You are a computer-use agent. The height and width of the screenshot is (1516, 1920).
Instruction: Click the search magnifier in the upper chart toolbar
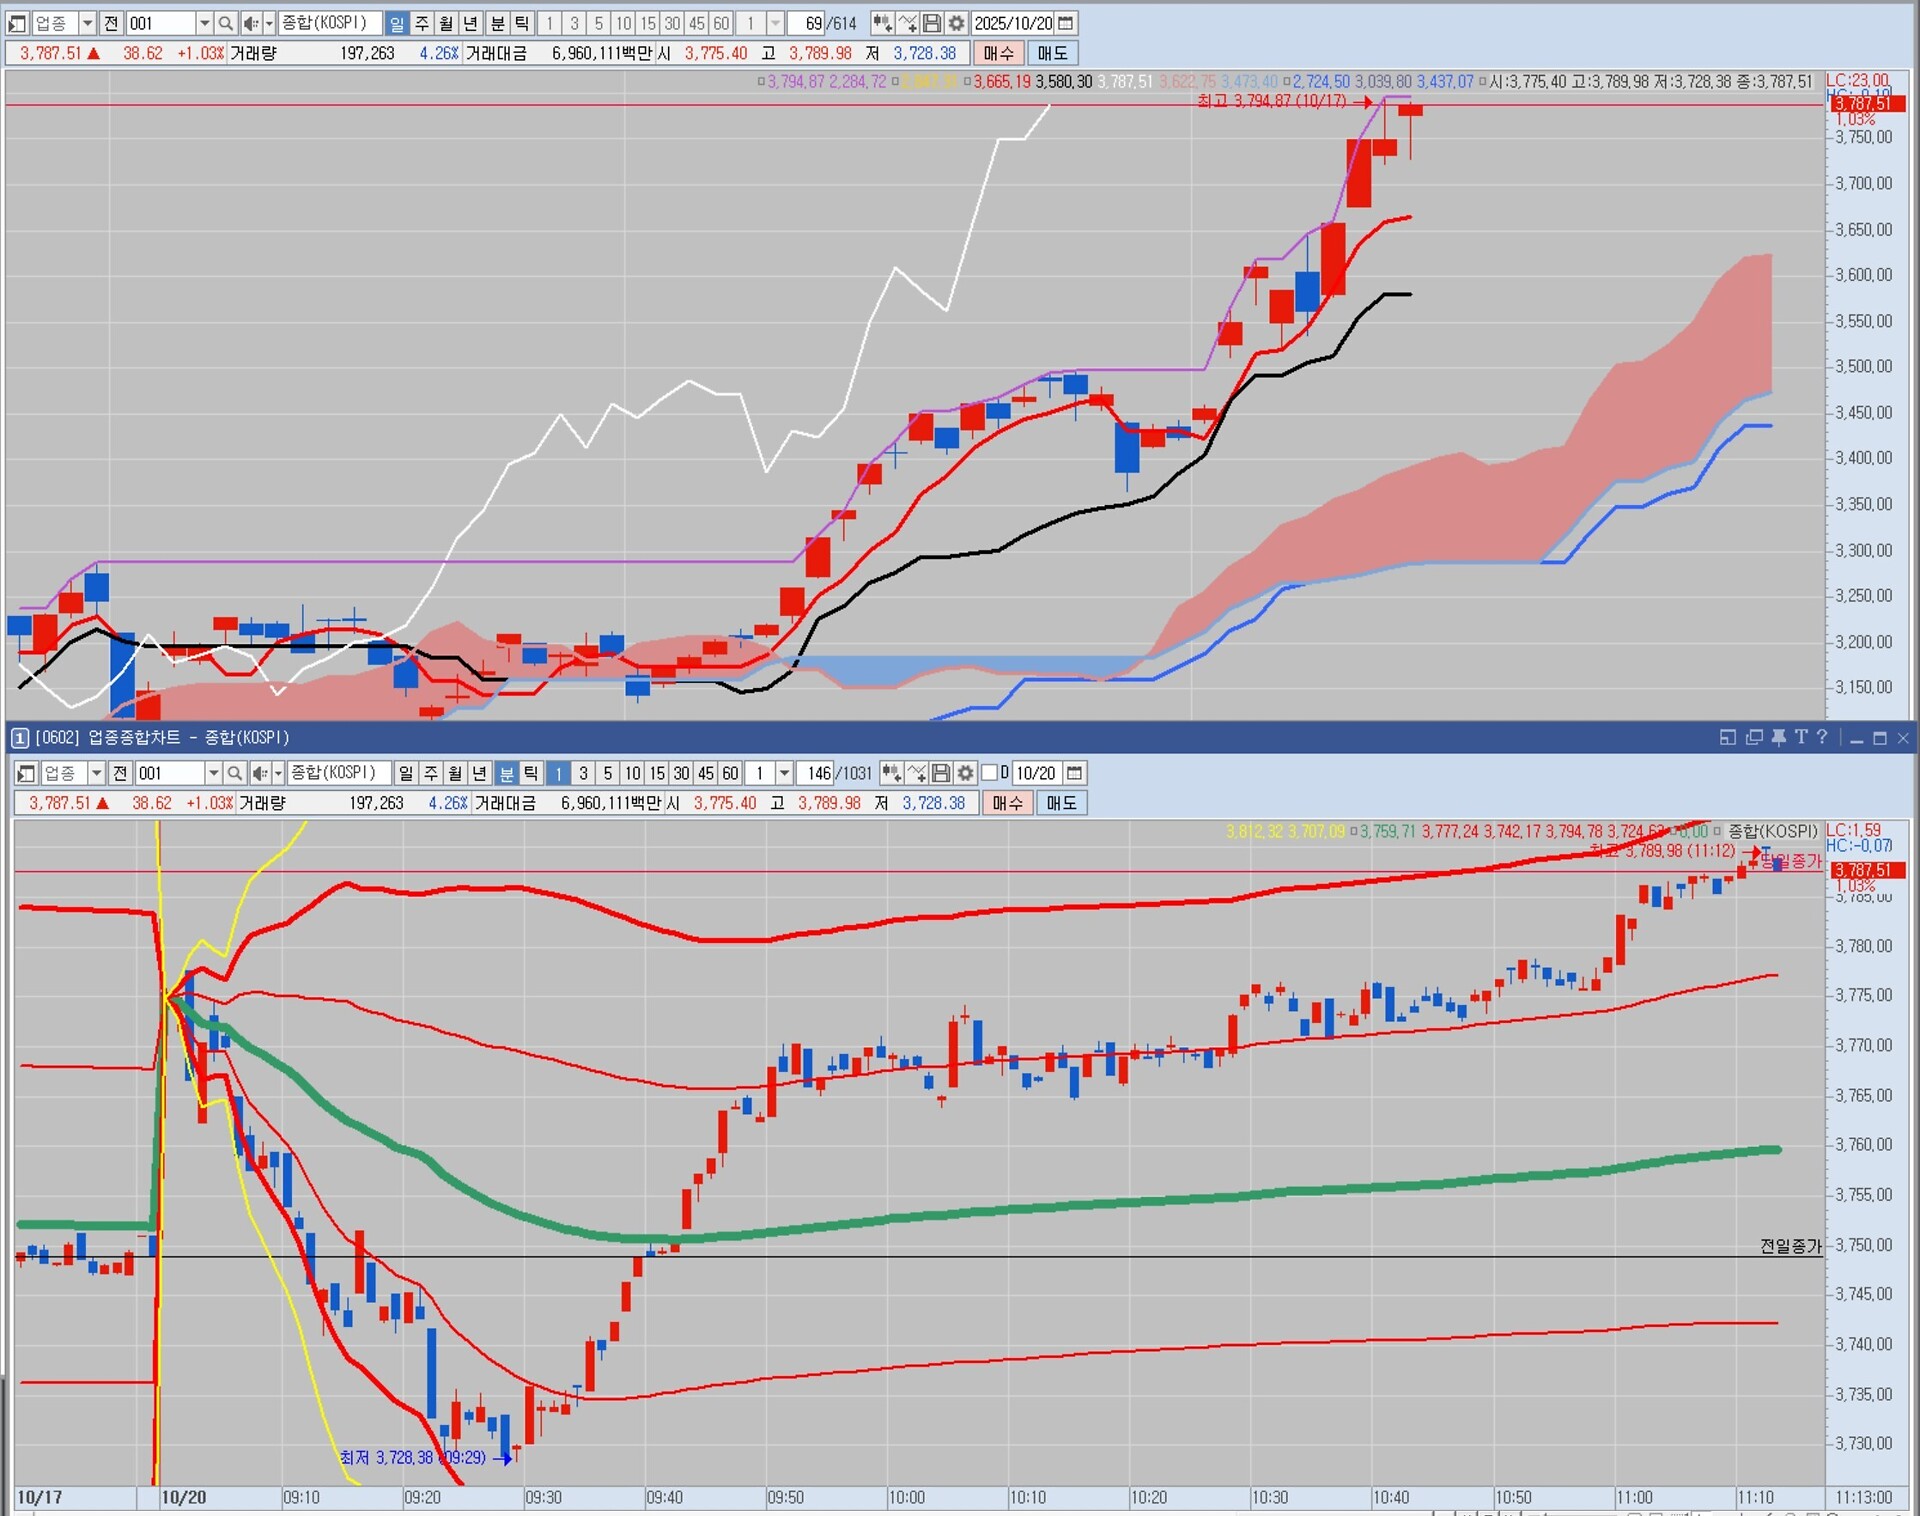point(226,23)
